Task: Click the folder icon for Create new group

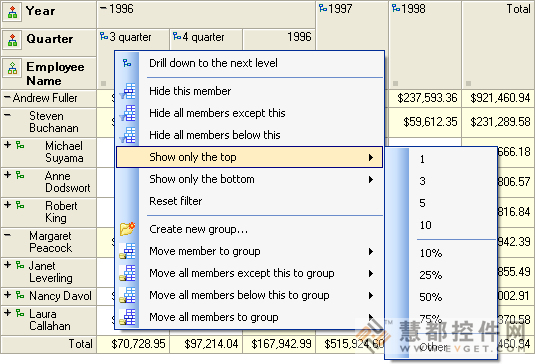Action: click(127, 229)
